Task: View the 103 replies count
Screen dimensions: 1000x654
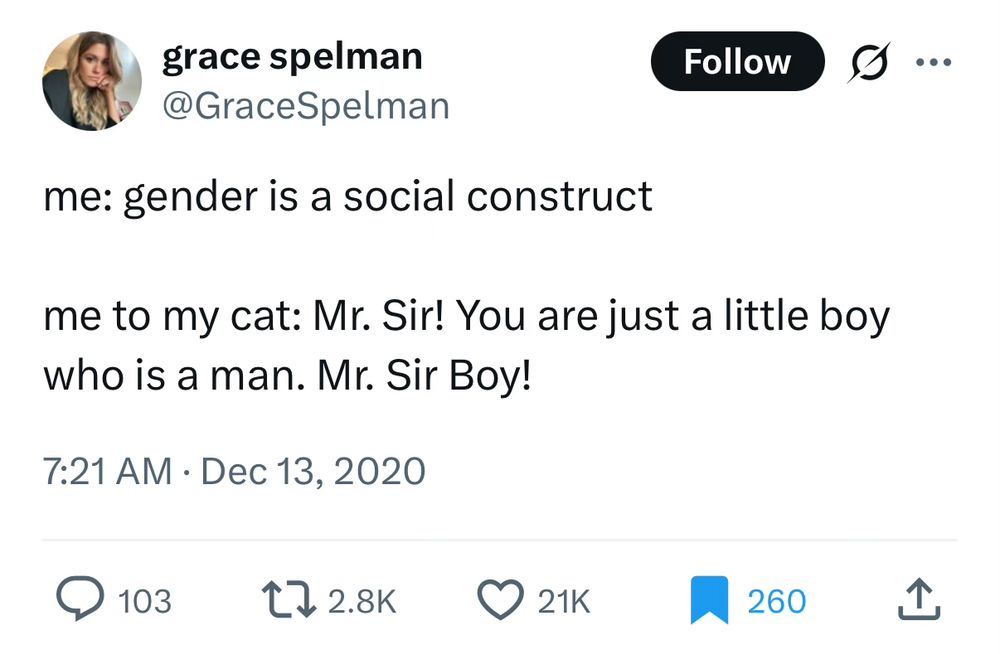Action: pos(143,600)
